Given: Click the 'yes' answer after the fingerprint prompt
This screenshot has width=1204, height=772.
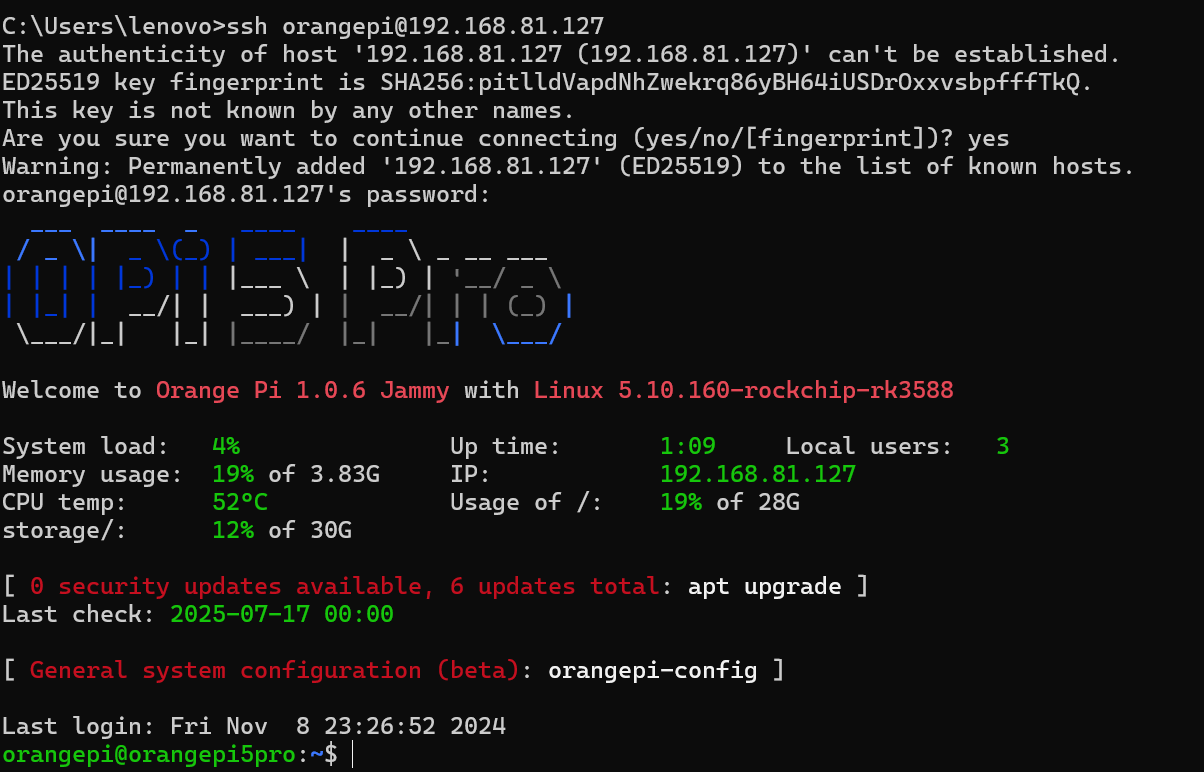Looking at the screenshot, I should click(x=989, y=137).
